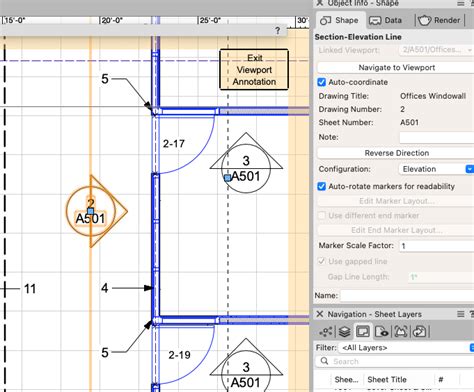Open the Classes tab in Navigation palette
The height and width of the screenshot is (392, 474).
point(325,332)
